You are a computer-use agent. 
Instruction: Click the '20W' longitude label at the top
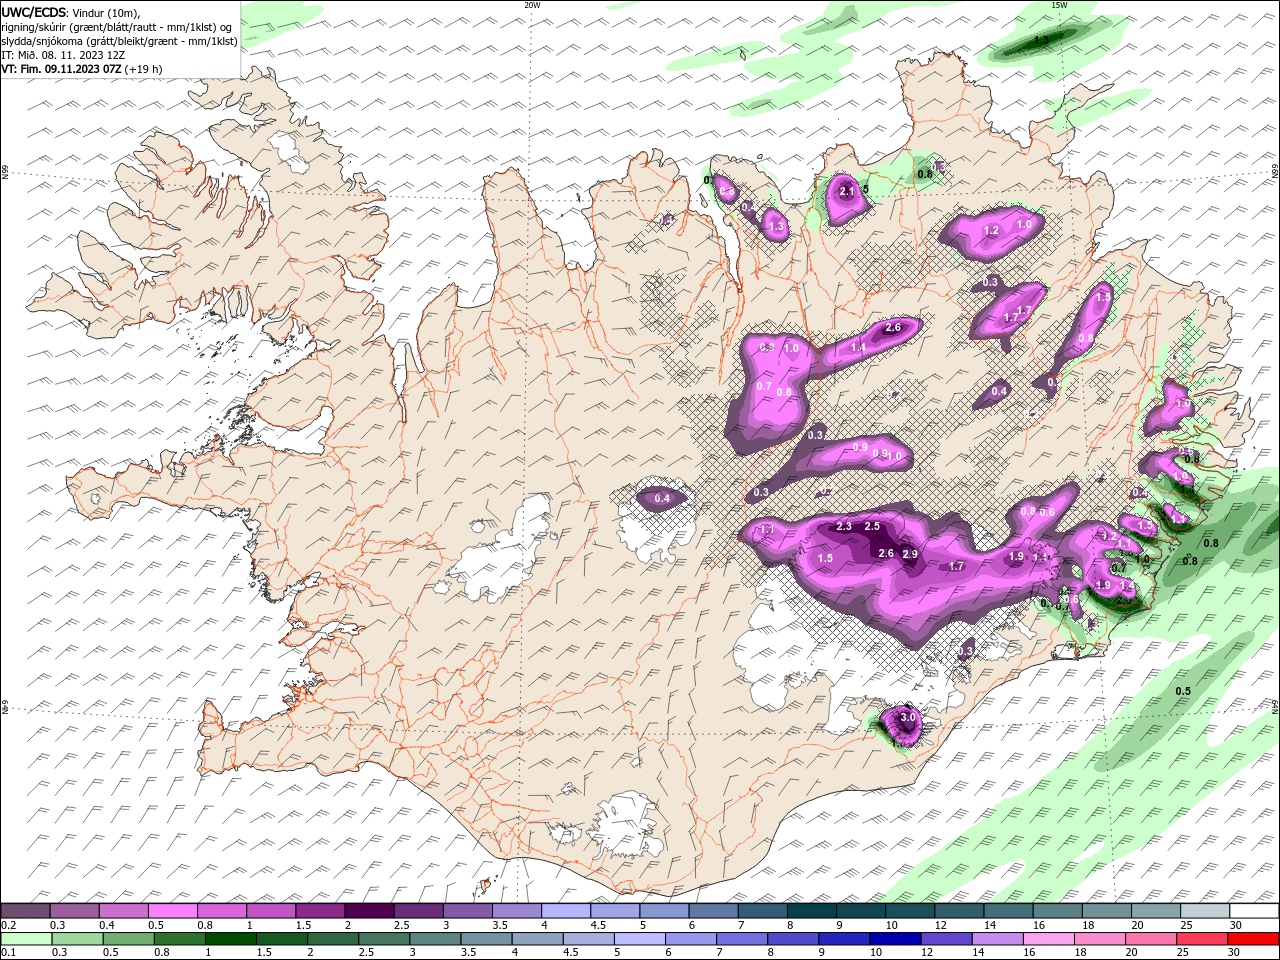[x=532, y=5]
